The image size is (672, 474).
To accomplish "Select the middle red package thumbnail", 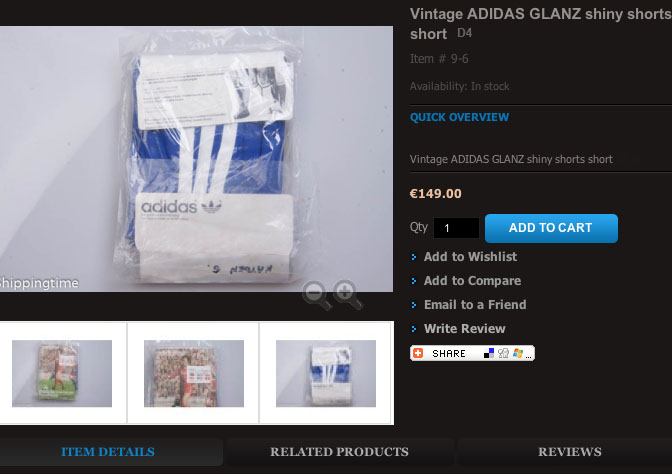I will point(194,373).
